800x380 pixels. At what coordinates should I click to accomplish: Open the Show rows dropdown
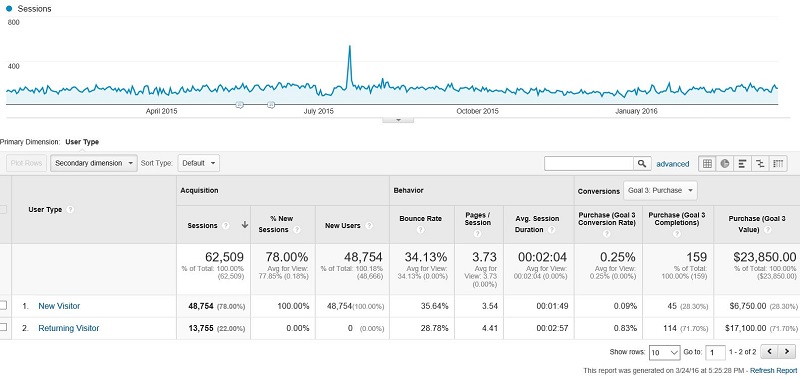point(664,352)
